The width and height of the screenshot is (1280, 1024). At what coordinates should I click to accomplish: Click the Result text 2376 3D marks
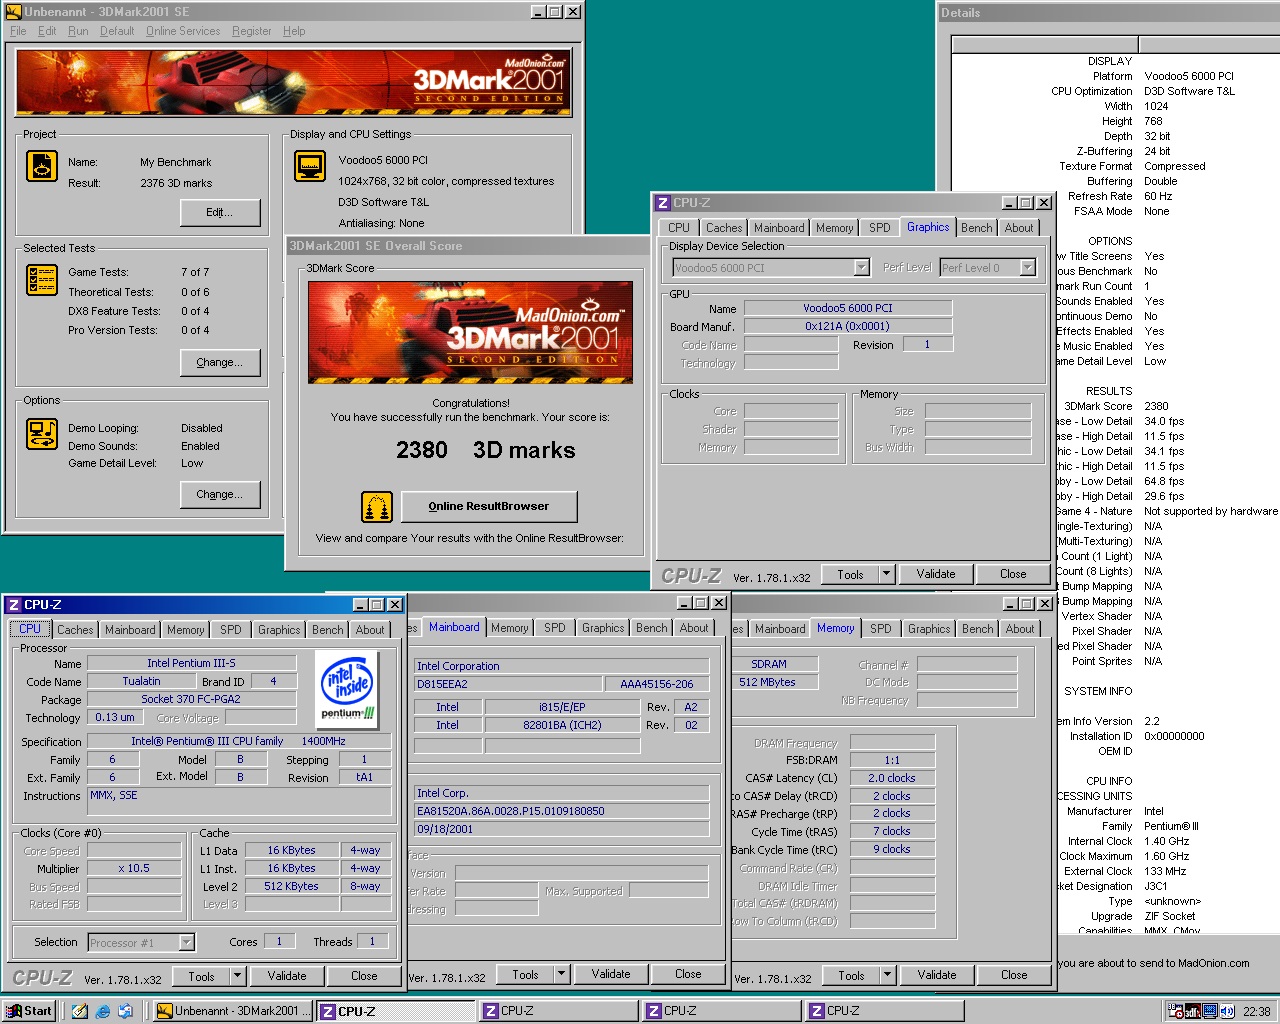click(x=176, y=183)
